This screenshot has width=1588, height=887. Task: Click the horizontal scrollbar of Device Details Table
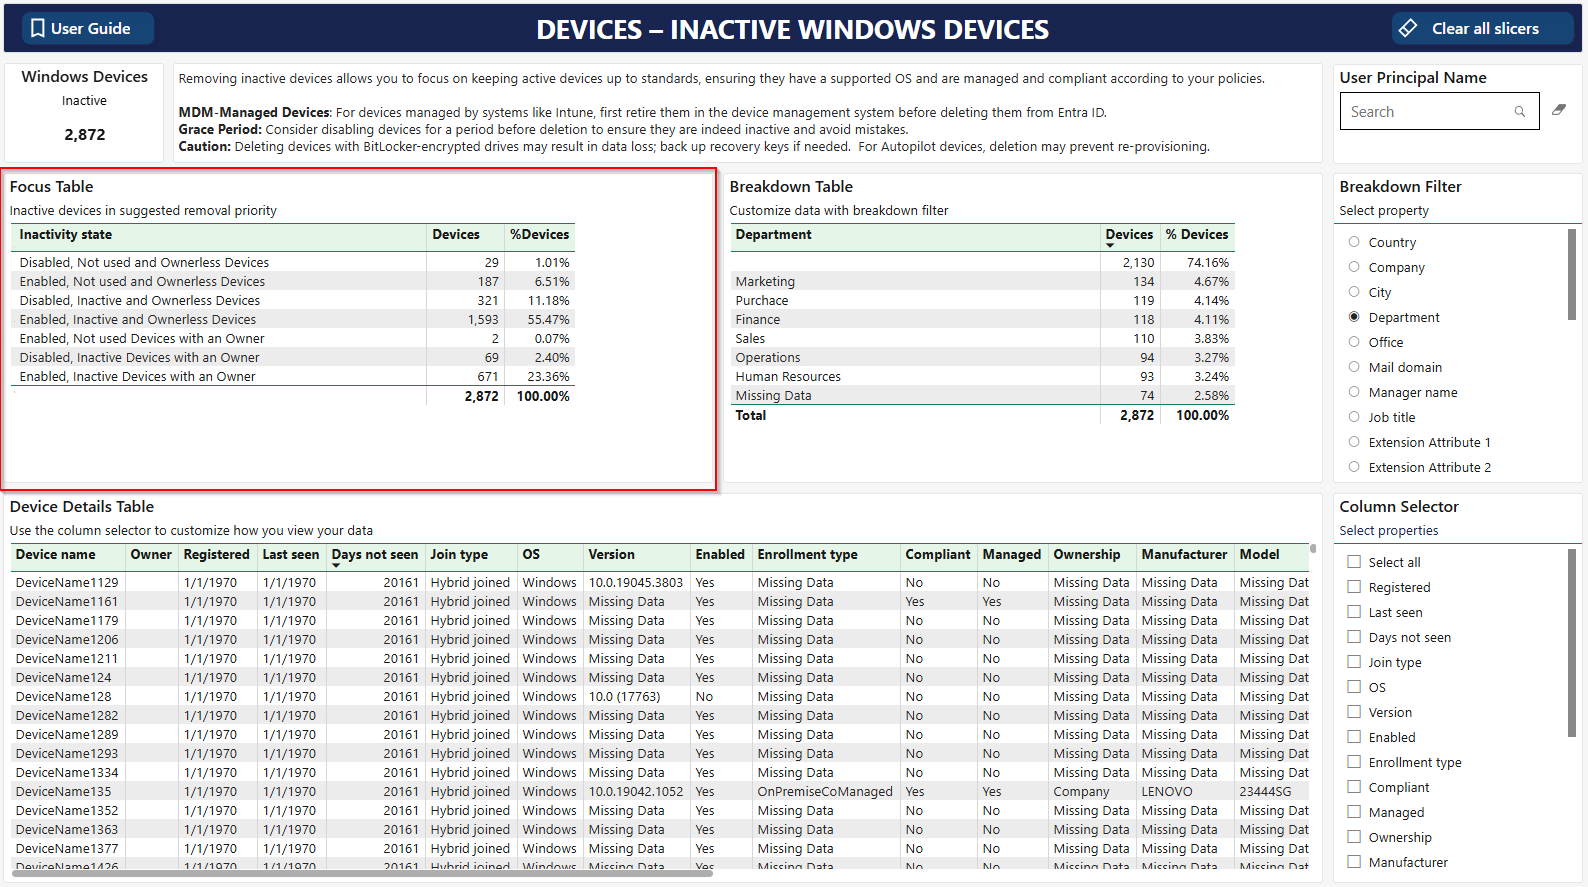tap(362, 873)
